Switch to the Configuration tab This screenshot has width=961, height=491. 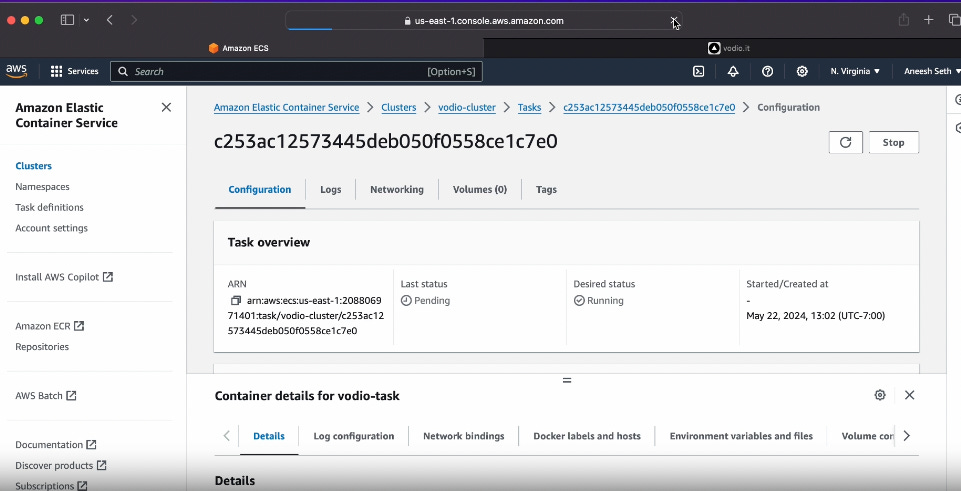[260, 189]
